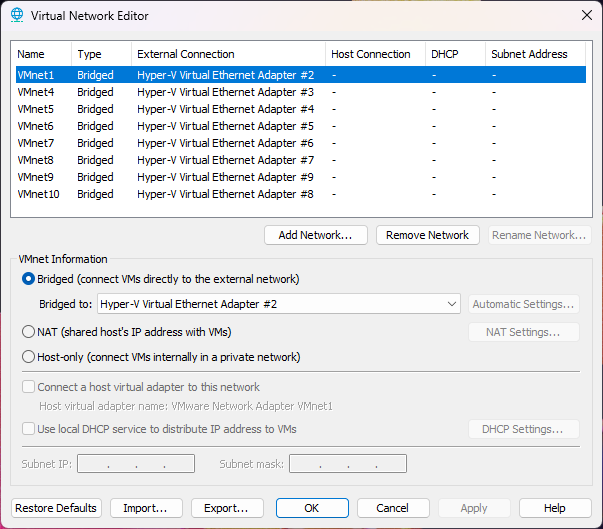Select the VMnet7 row in list
The width and height of the screenshot is (603, 529).
point(36,143)
